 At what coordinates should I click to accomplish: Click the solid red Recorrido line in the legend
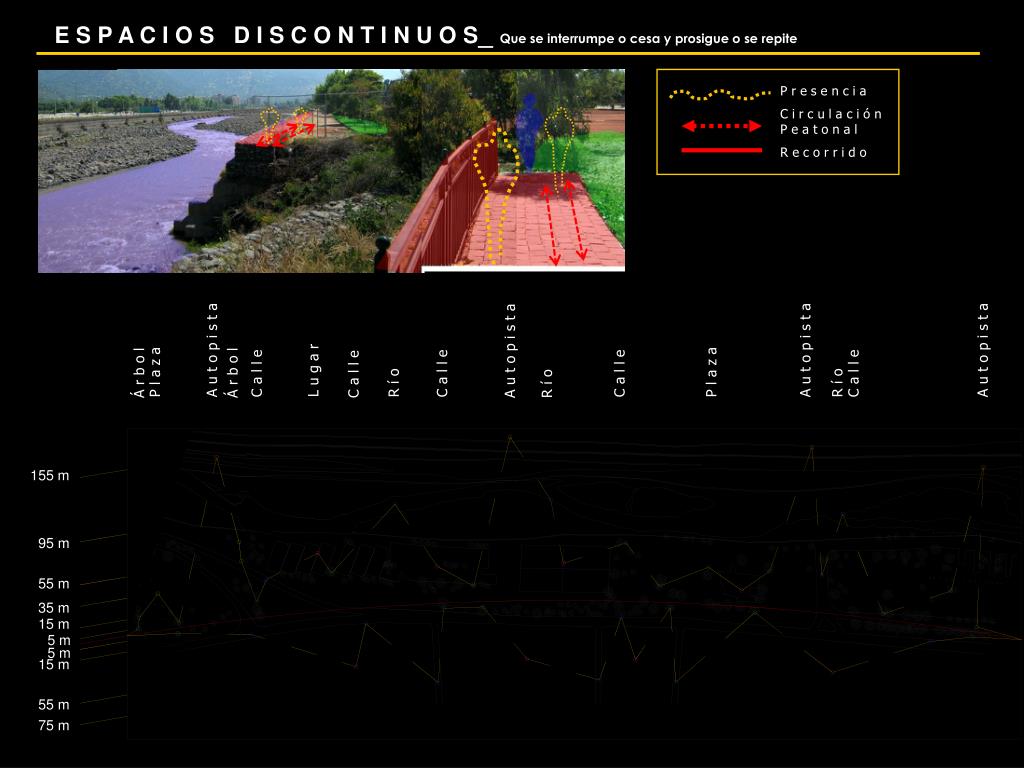coord(722,150)
